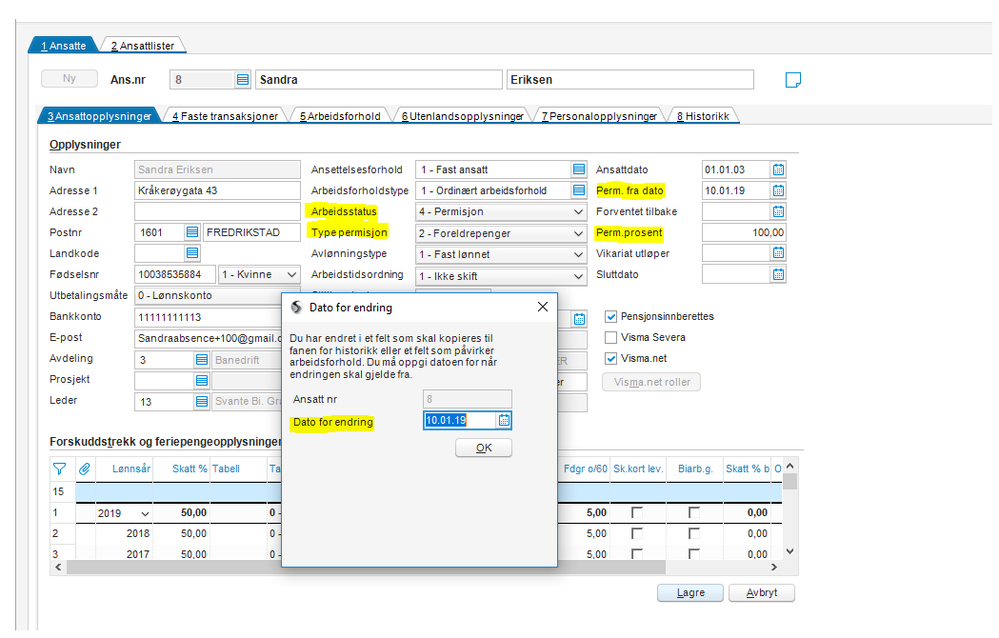The width and height of the screenshot is (999, 638).
Task: Select the 3 Ansattopplysninger tab
Action: (x=99, y=116)
